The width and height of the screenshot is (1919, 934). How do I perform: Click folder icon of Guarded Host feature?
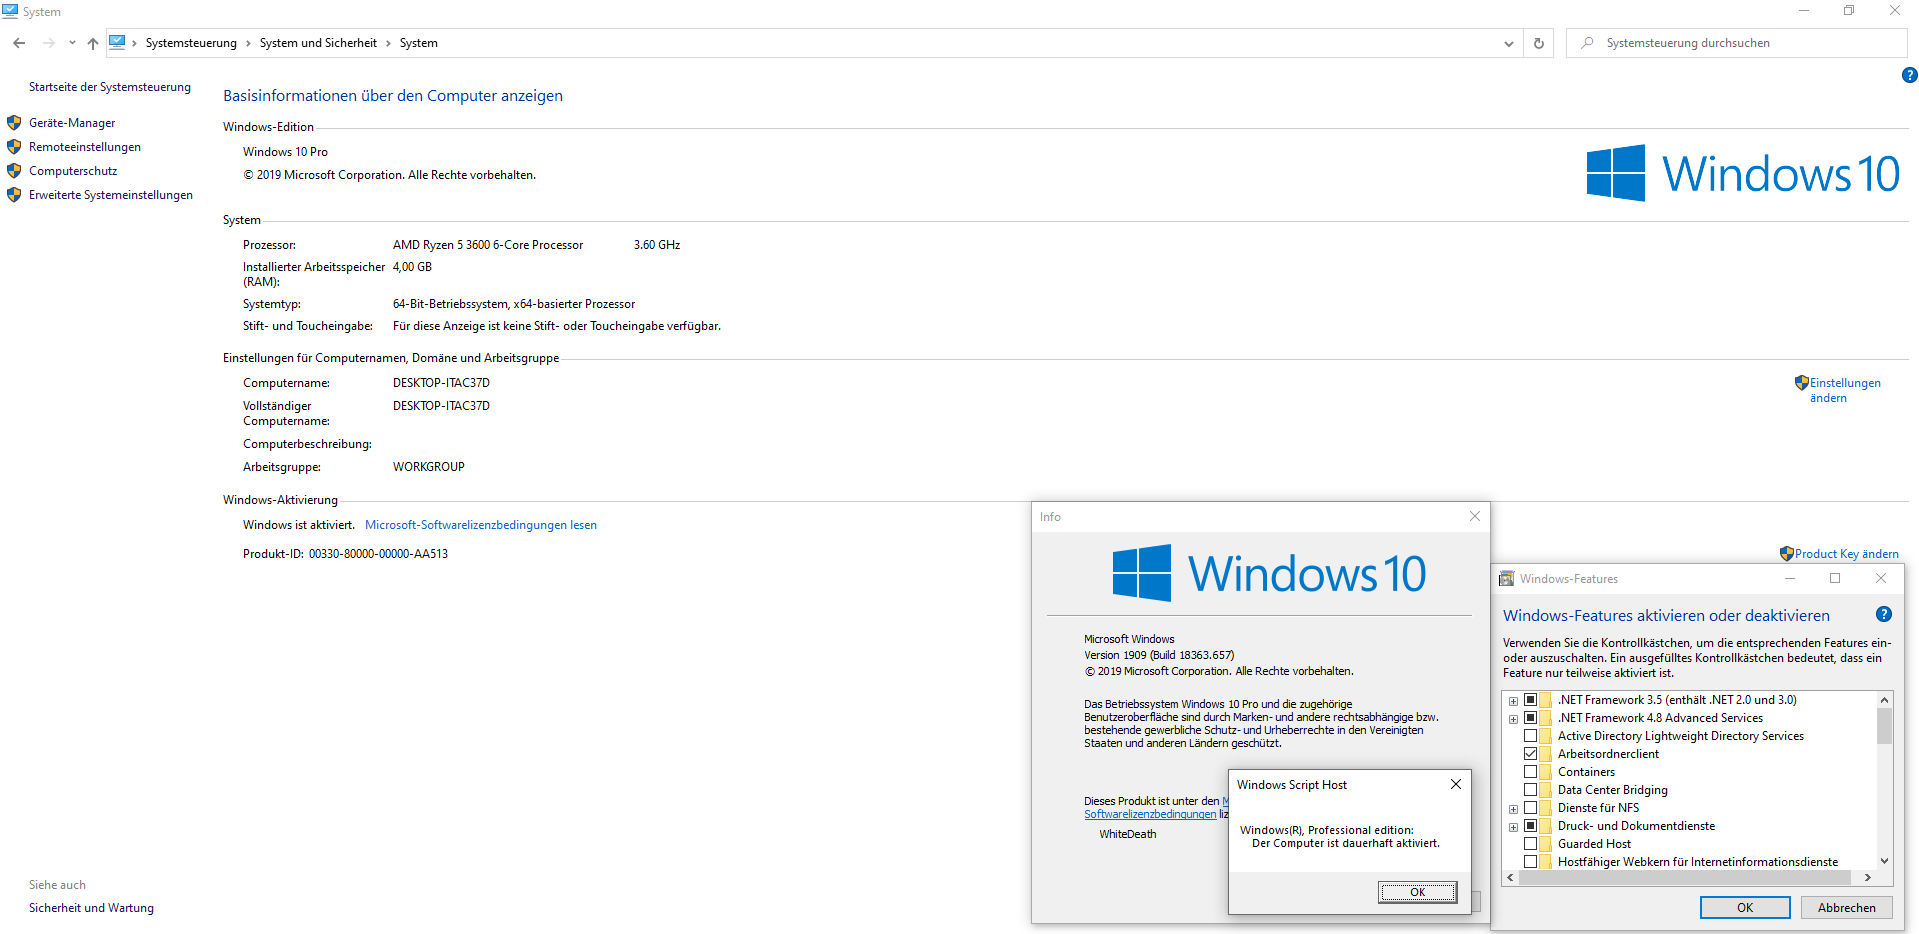pyautogui.click(x=1546, y=844)
